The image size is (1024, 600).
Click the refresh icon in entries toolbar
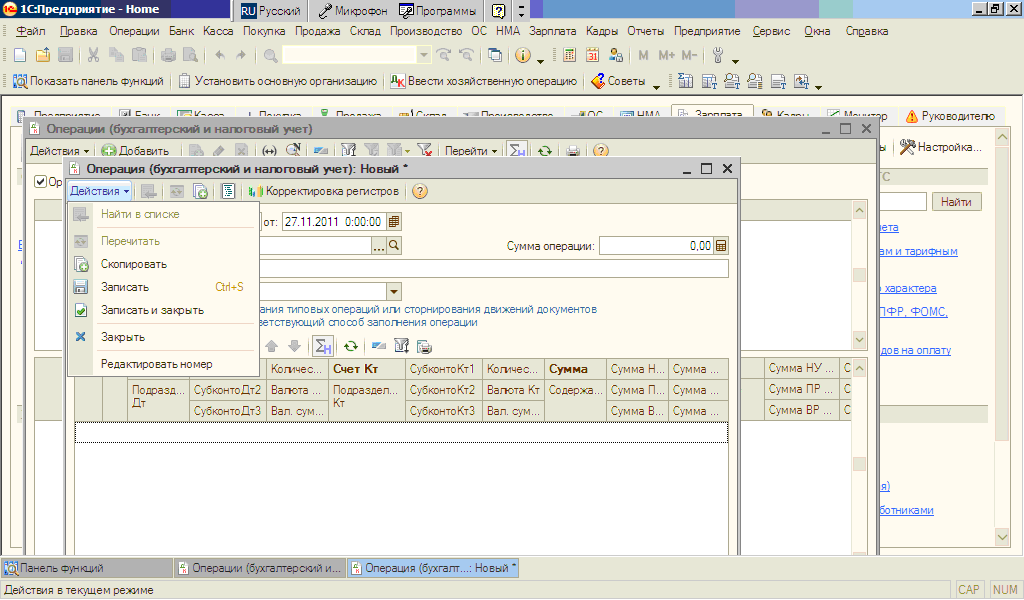pyautogui.click(x=351, y=347)
